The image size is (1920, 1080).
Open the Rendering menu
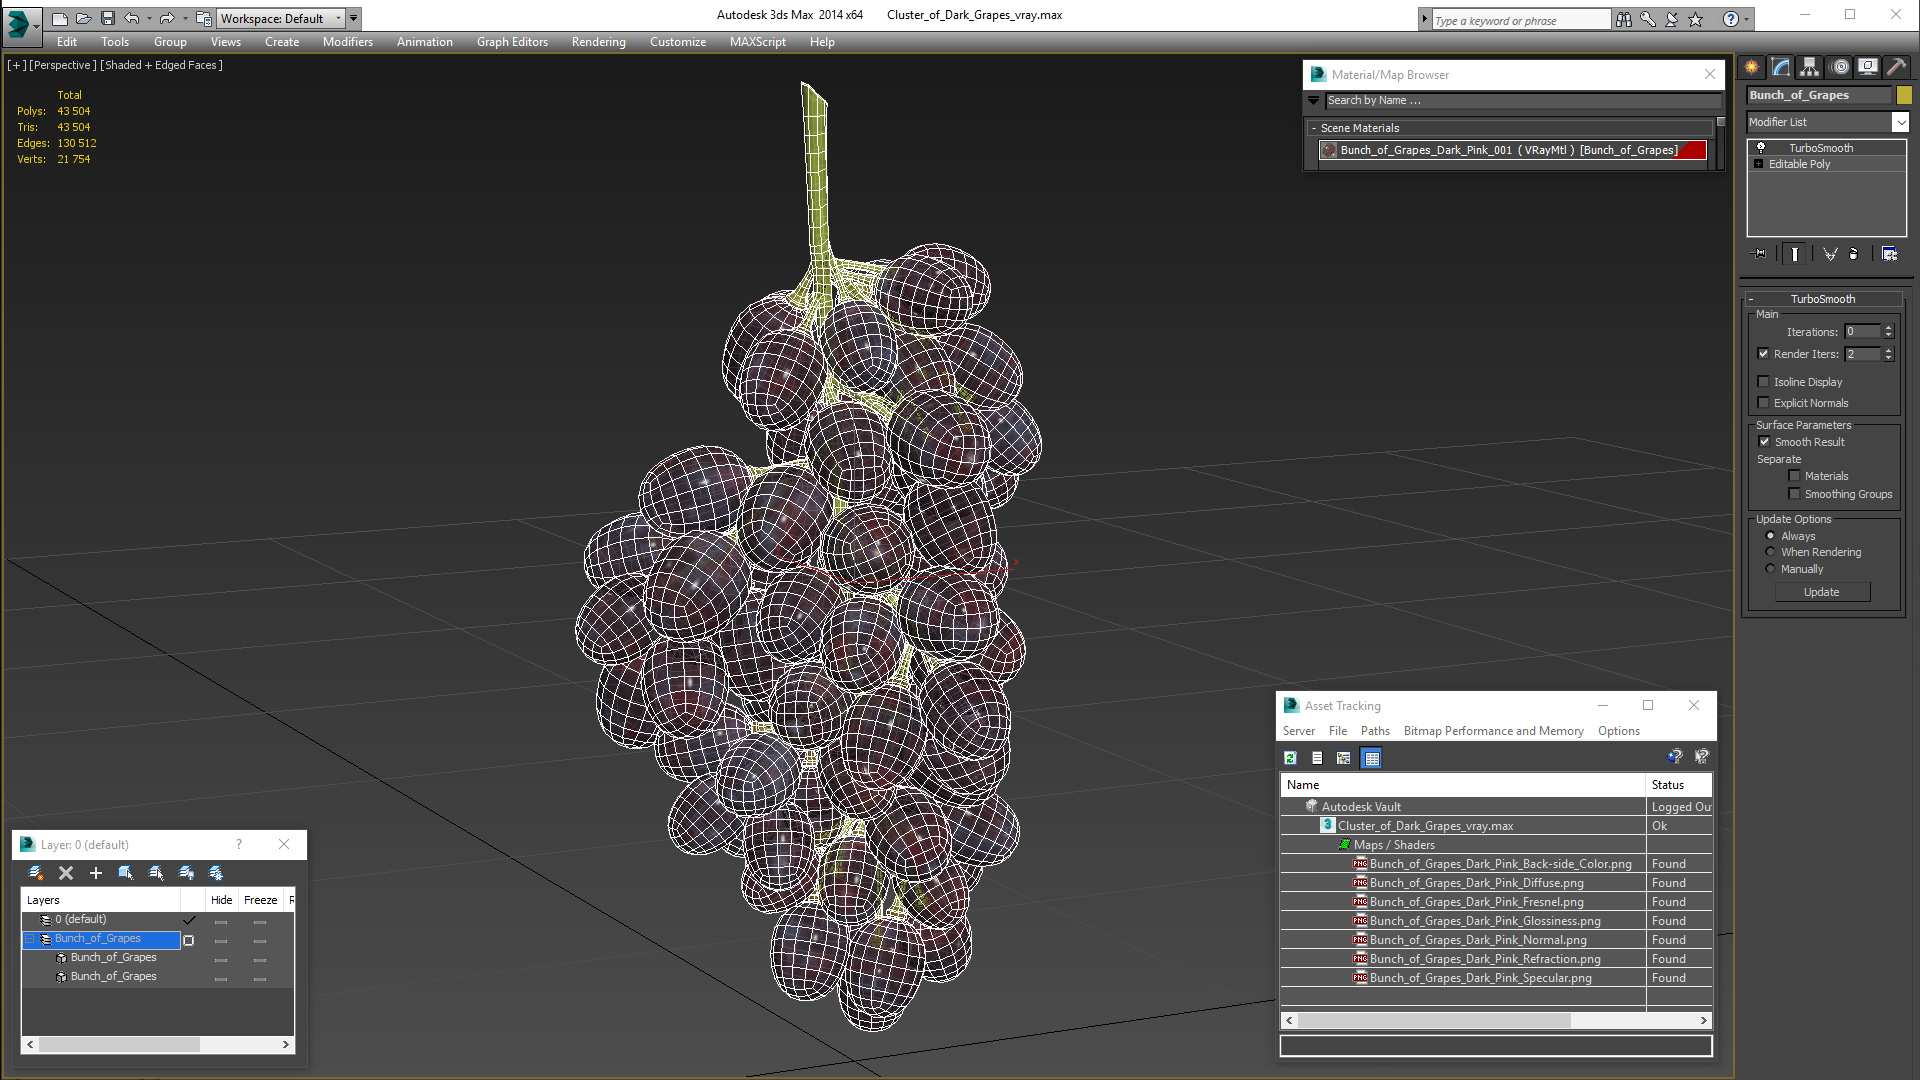(598, 42)
